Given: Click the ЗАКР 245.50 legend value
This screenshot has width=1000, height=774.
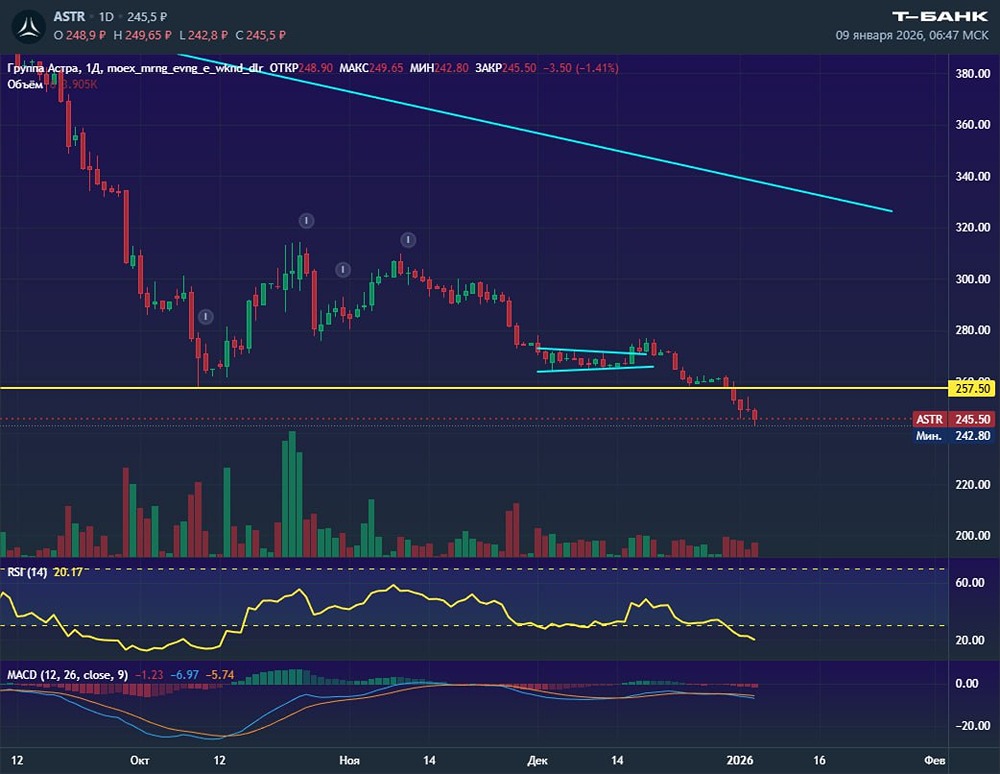Looking at the screenshot, I should tap(506, 68).
